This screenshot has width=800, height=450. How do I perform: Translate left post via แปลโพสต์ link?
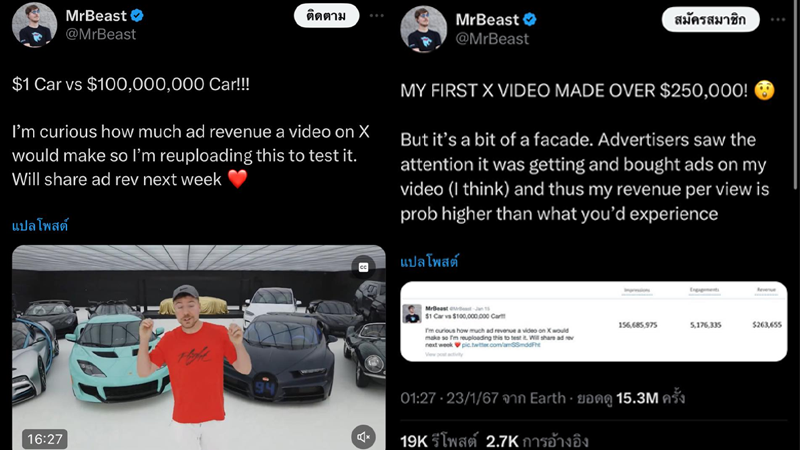(40, 226)
